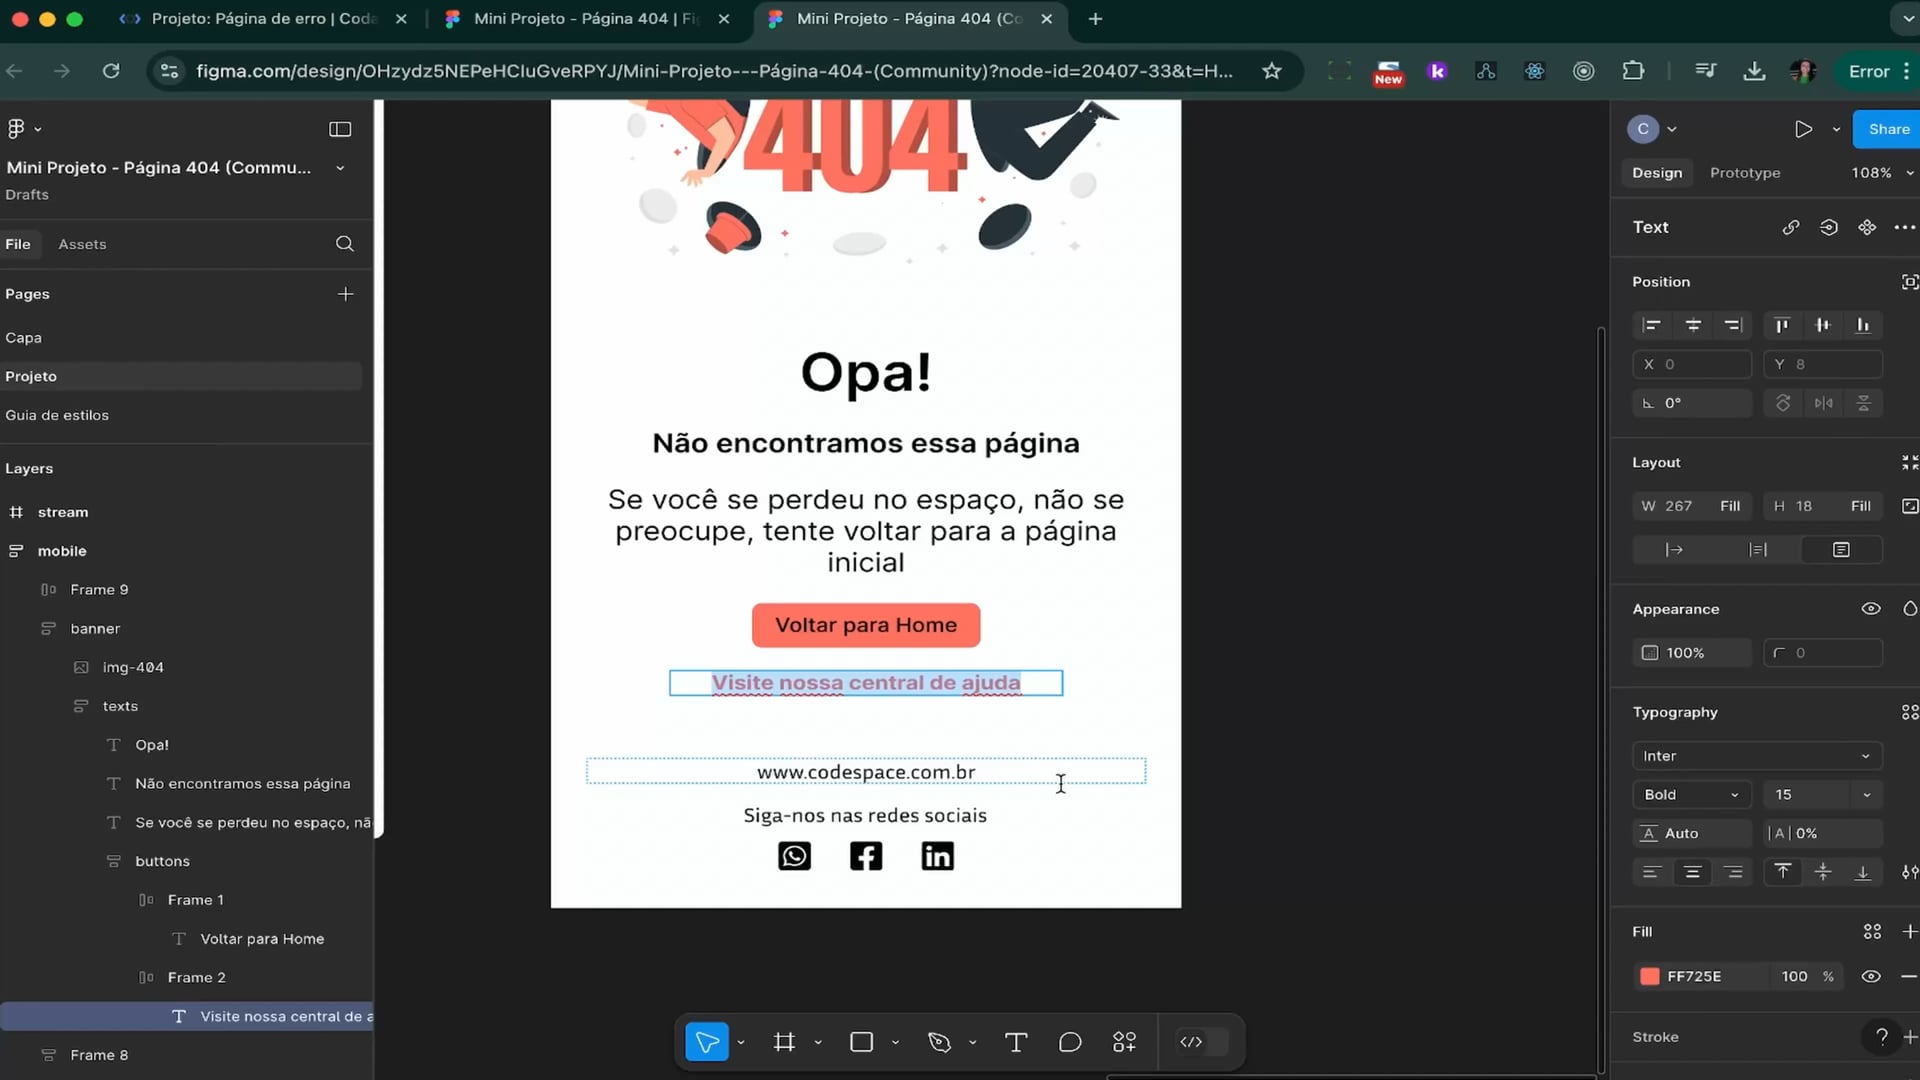
Task: Click the Present play button
Action: click(1803, 129)
